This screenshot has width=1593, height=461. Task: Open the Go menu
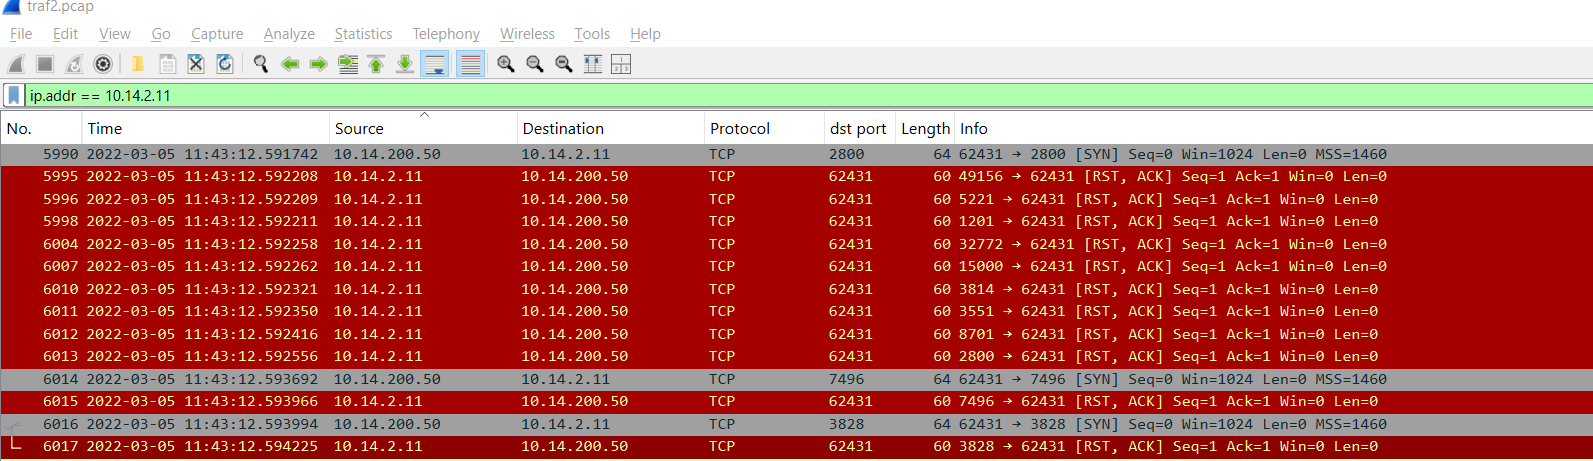pyautogui.click(x=161, y=34)
